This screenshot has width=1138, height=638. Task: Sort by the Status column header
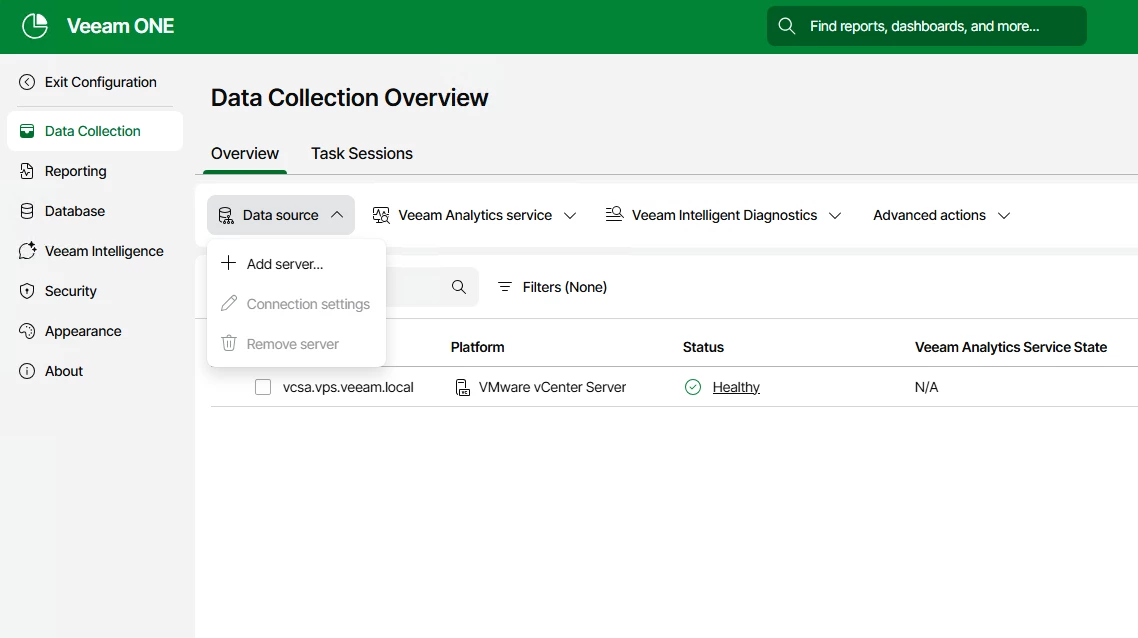pyautogui.click(x=703, y=347)
